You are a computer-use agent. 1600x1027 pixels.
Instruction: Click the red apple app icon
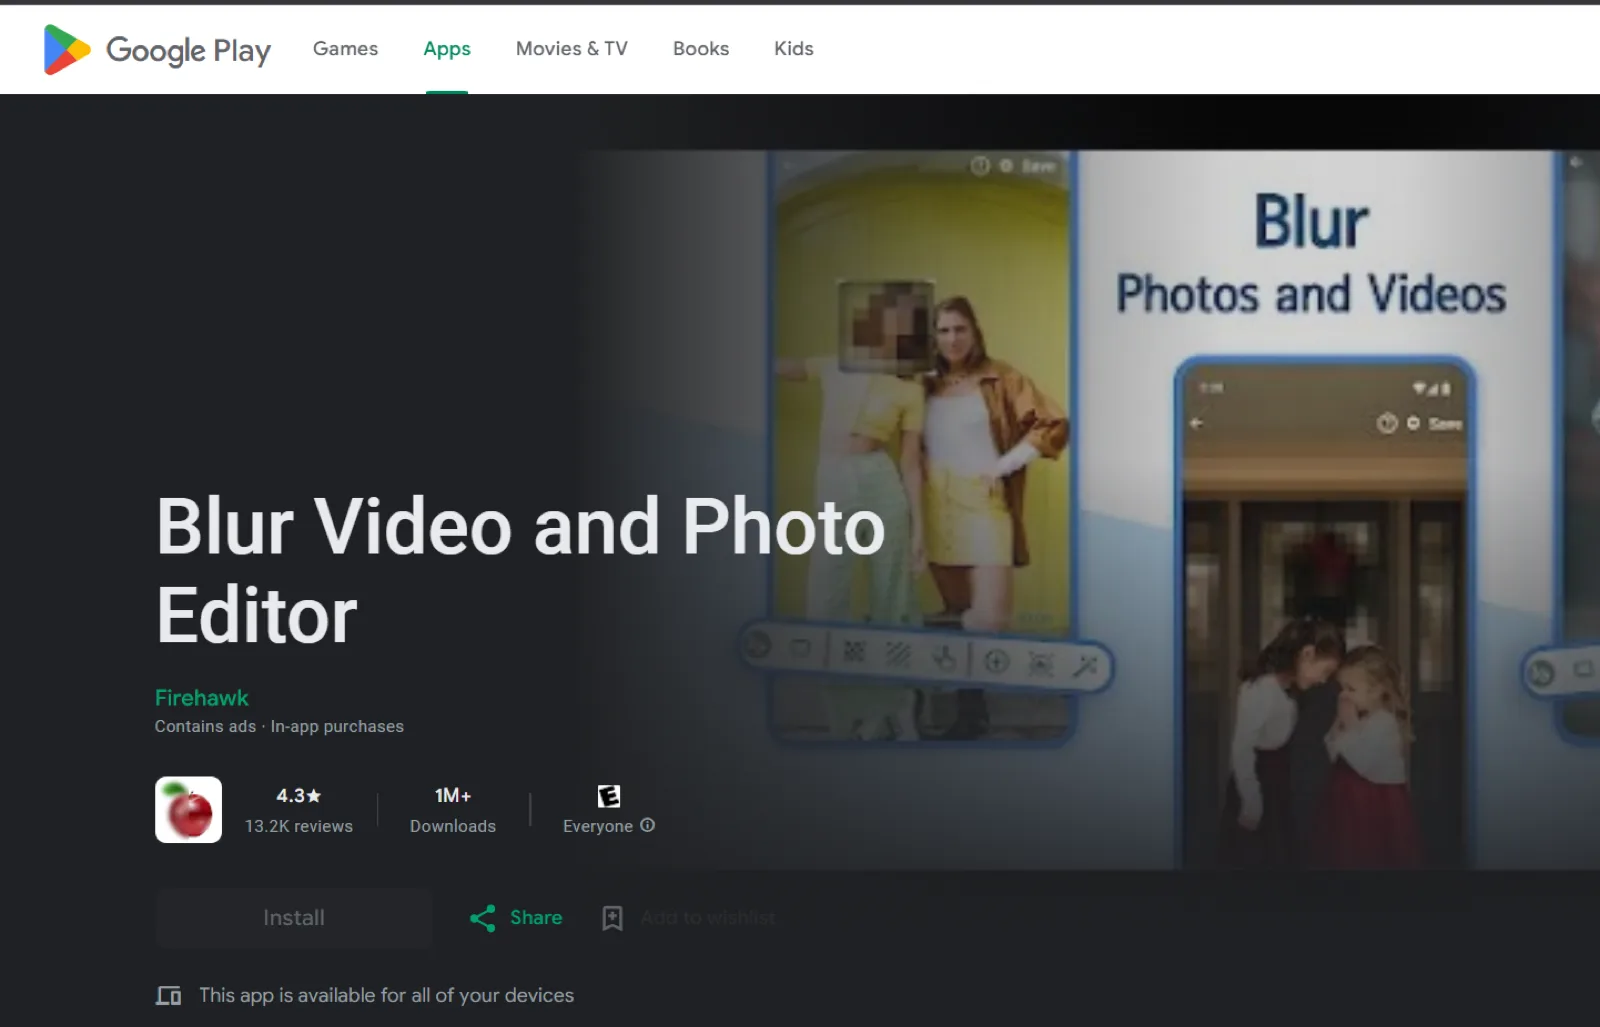click(x=188, y=809)
